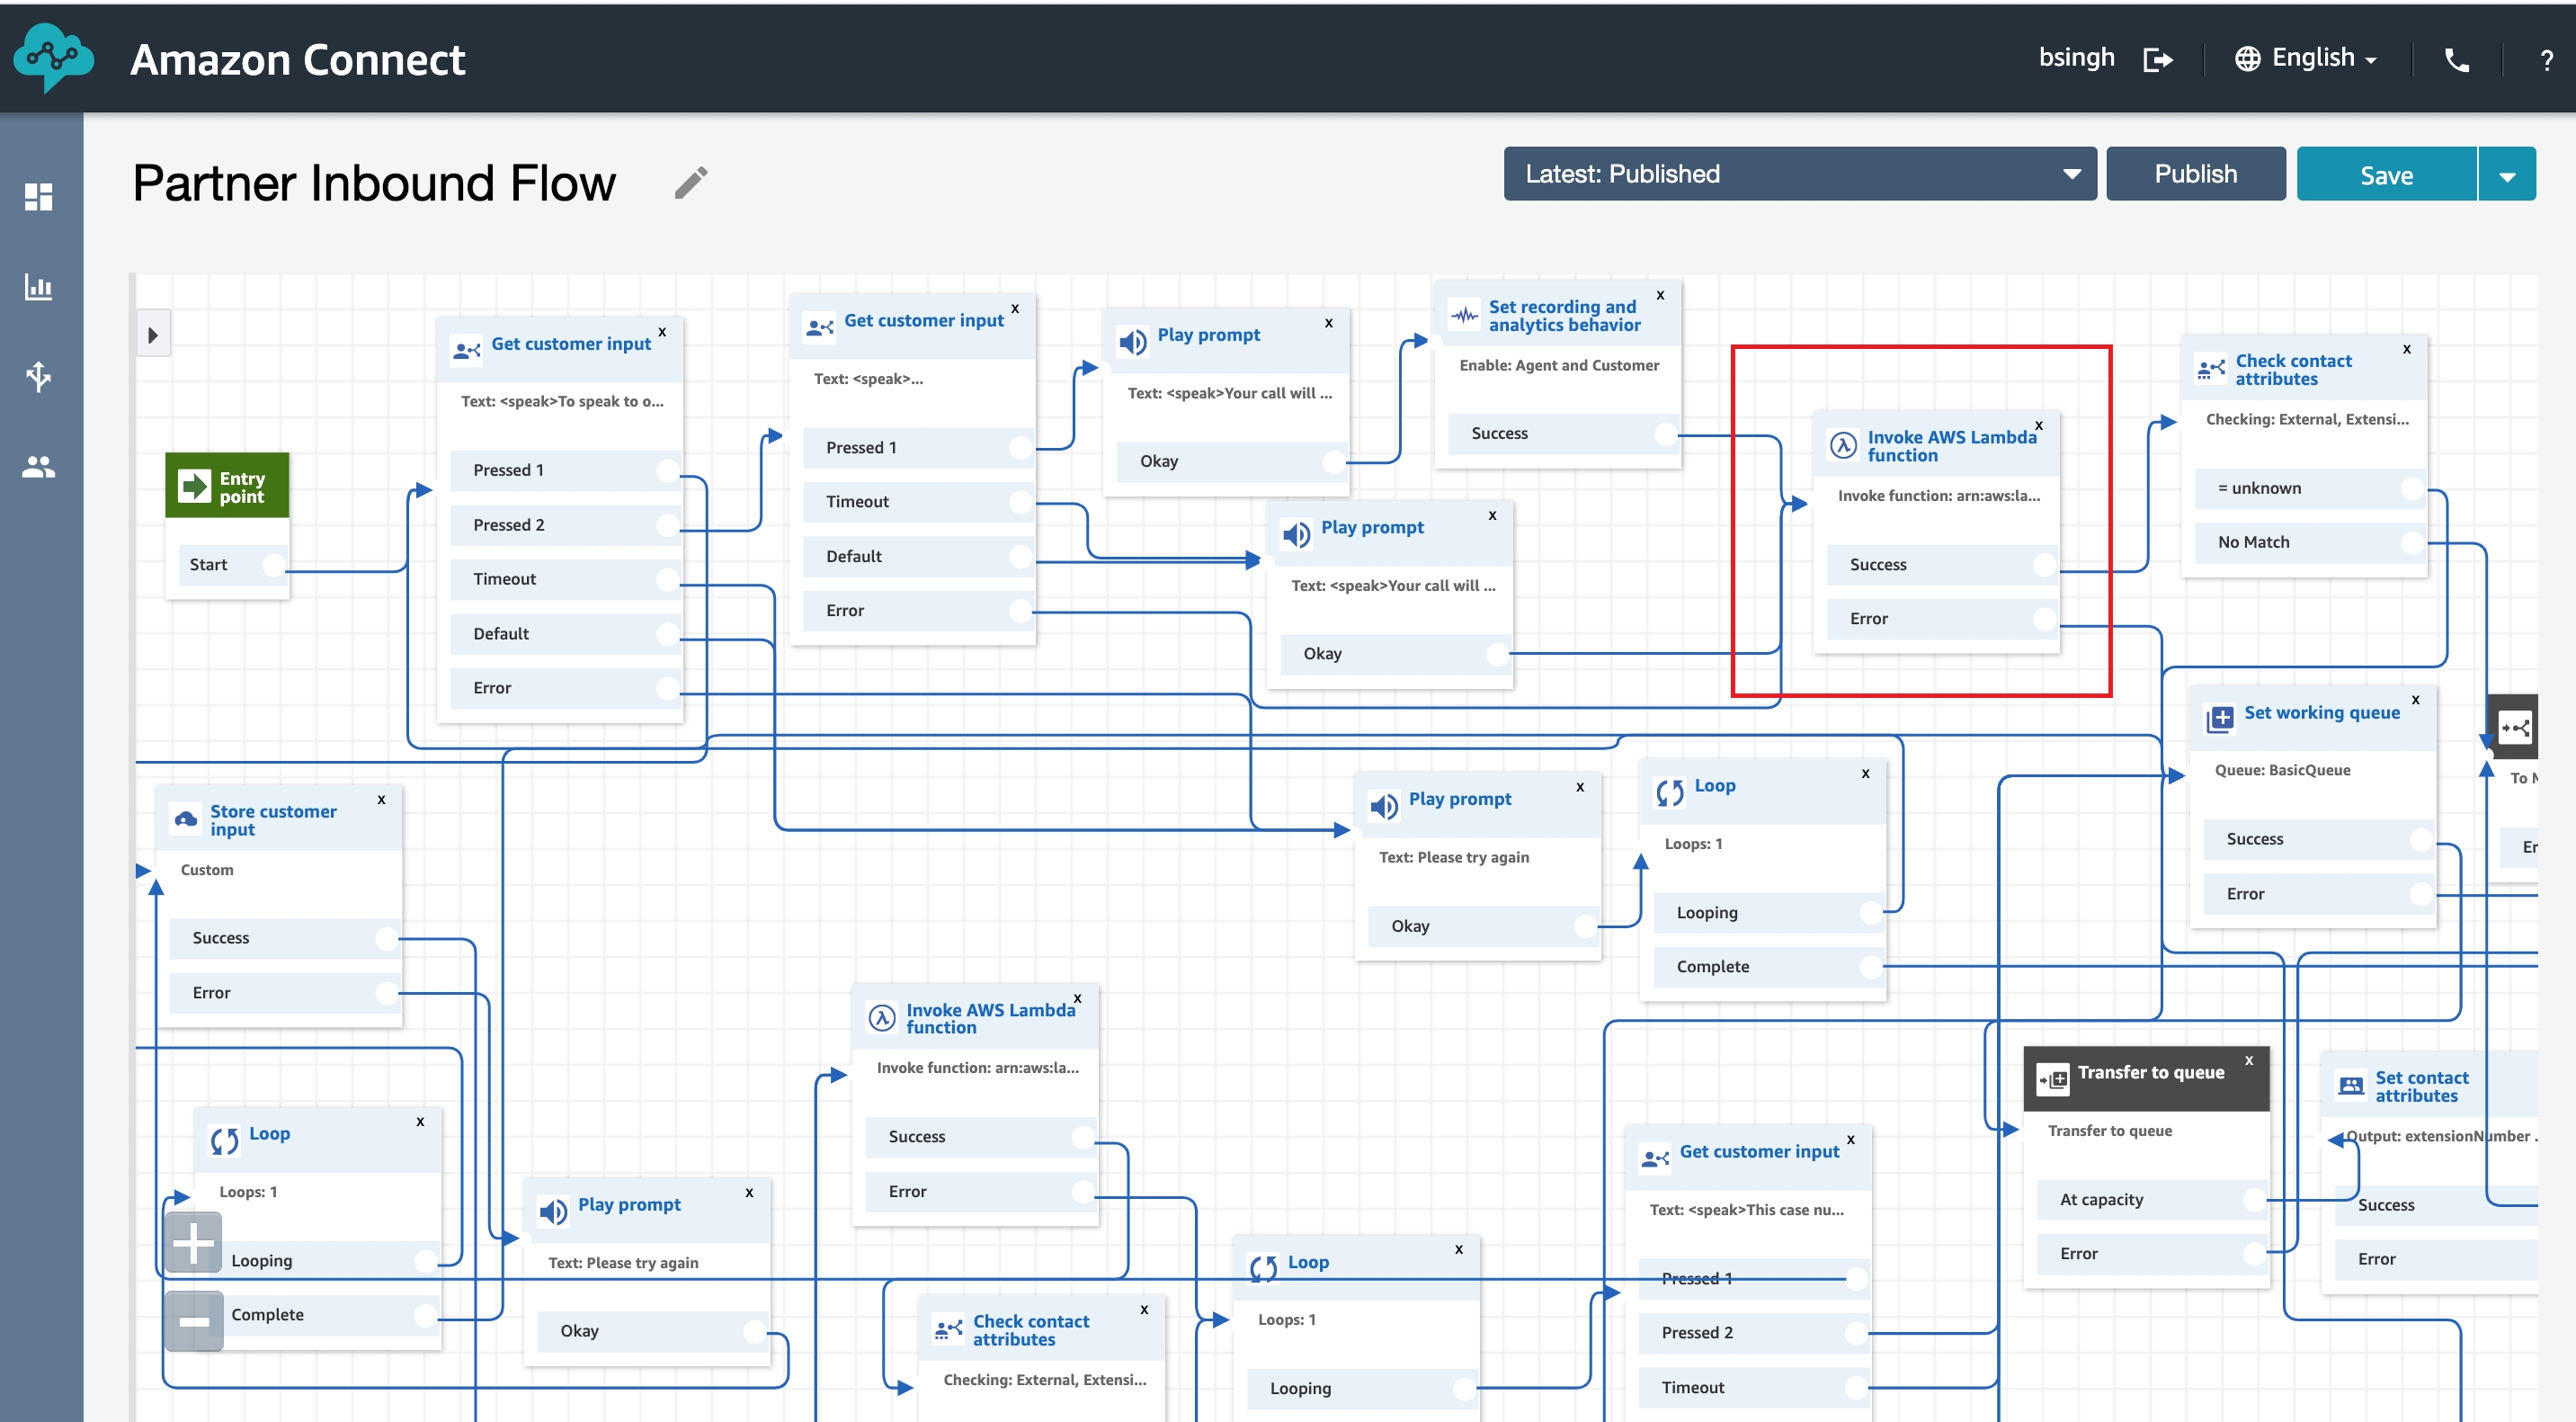
Task: Click the Loop icon next to Play prompt Please try again
Action: [1670, 792]
